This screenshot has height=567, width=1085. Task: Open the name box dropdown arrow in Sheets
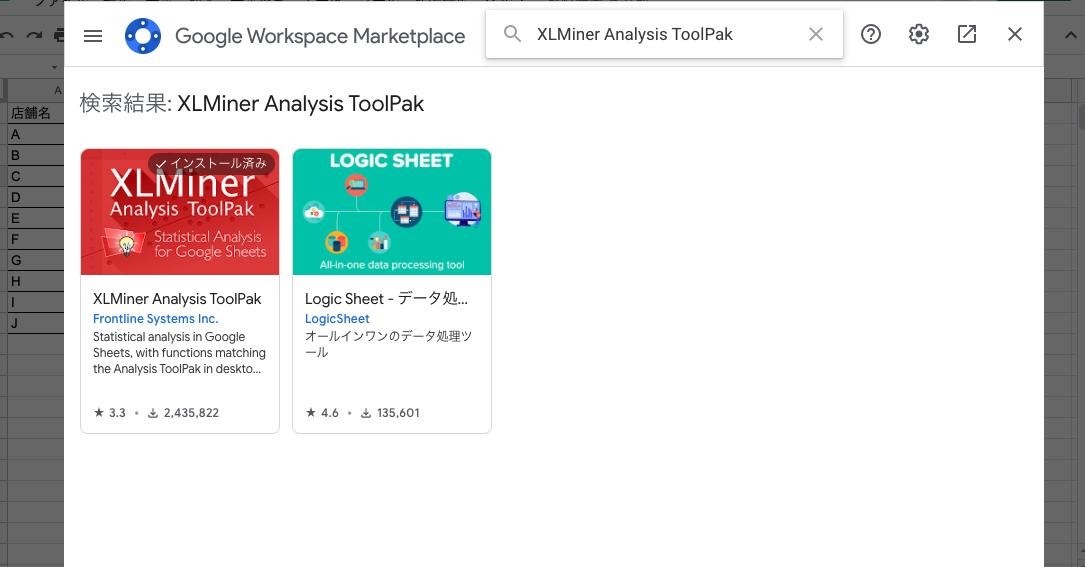(x=54, y=67)
